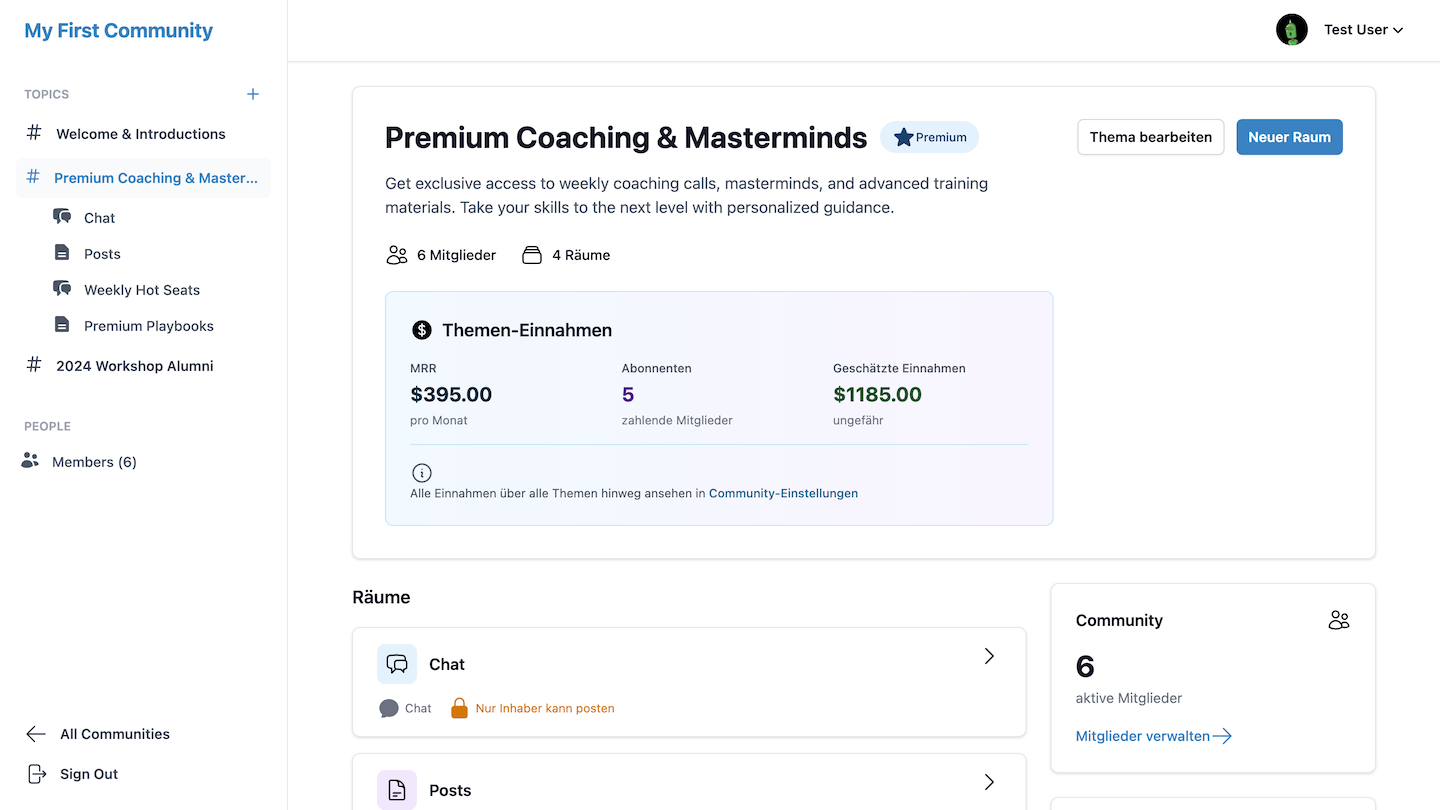Image resolution: width=1440 pixels, height=810 pixels.
Task: Expand the Posts room with its chevron
Action: pos(989,782)
